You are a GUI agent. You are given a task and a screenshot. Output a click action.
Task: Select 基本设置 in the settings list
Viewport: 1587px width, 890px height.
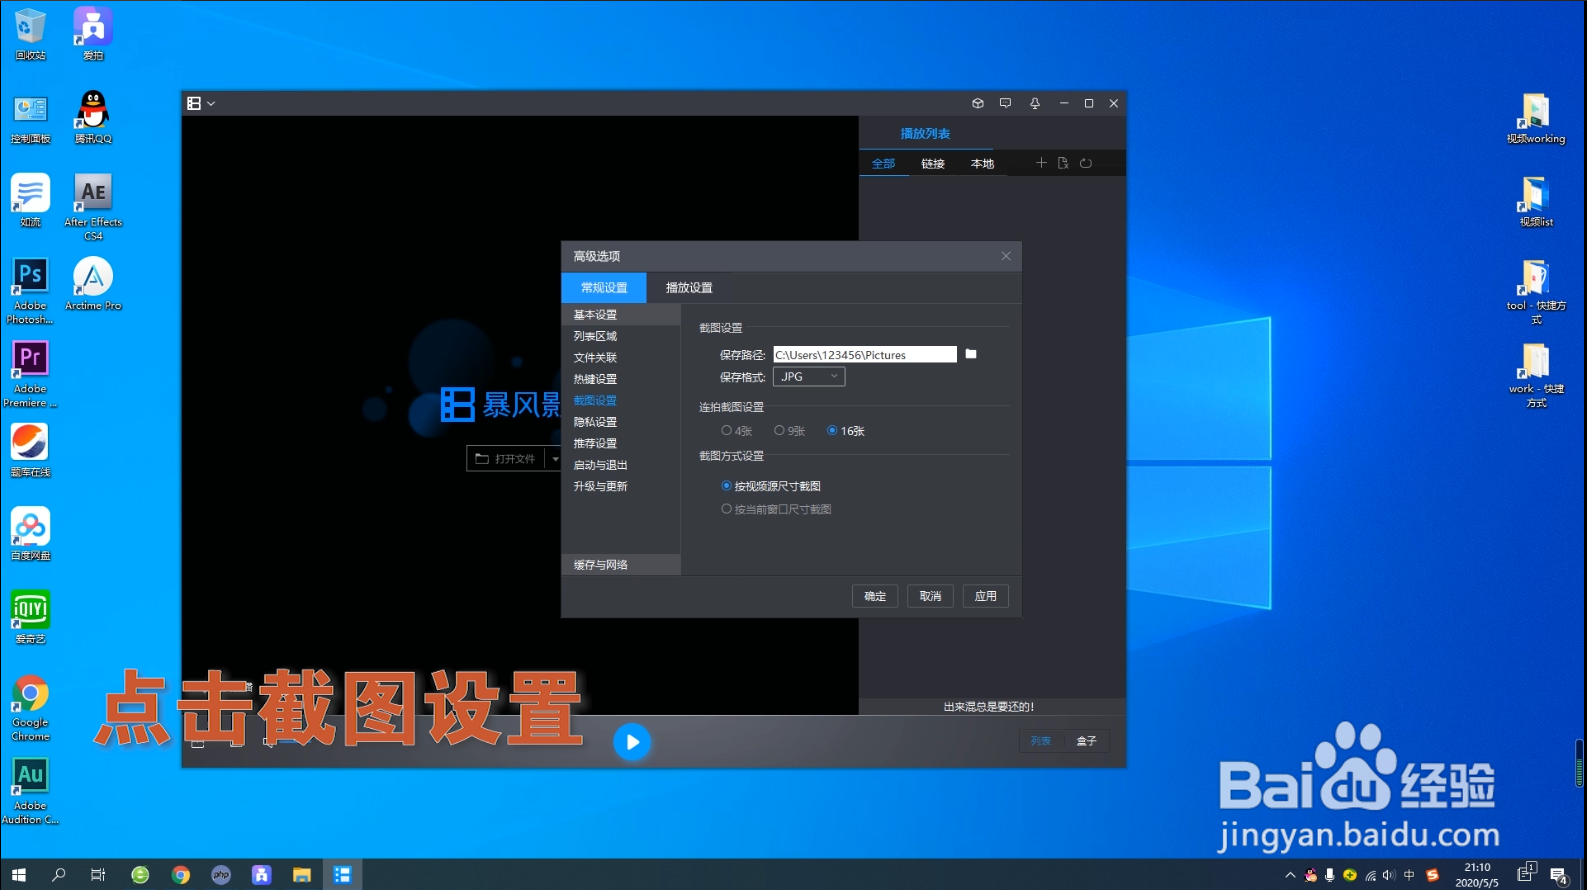coord(621,315)
